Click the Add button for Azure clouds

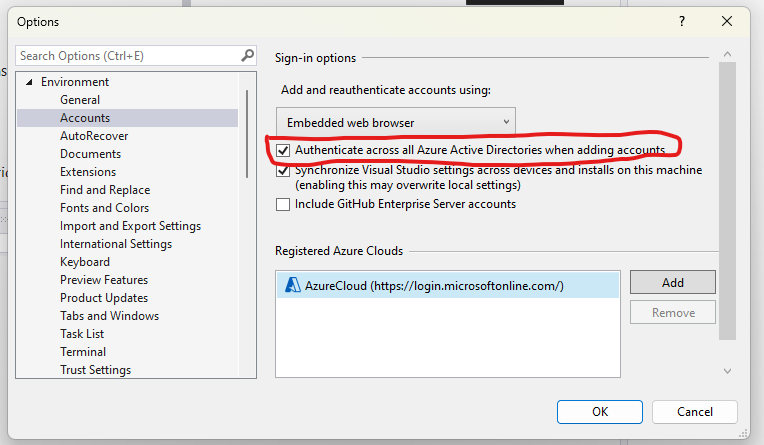pyautogui.click(x=672, y=283)
